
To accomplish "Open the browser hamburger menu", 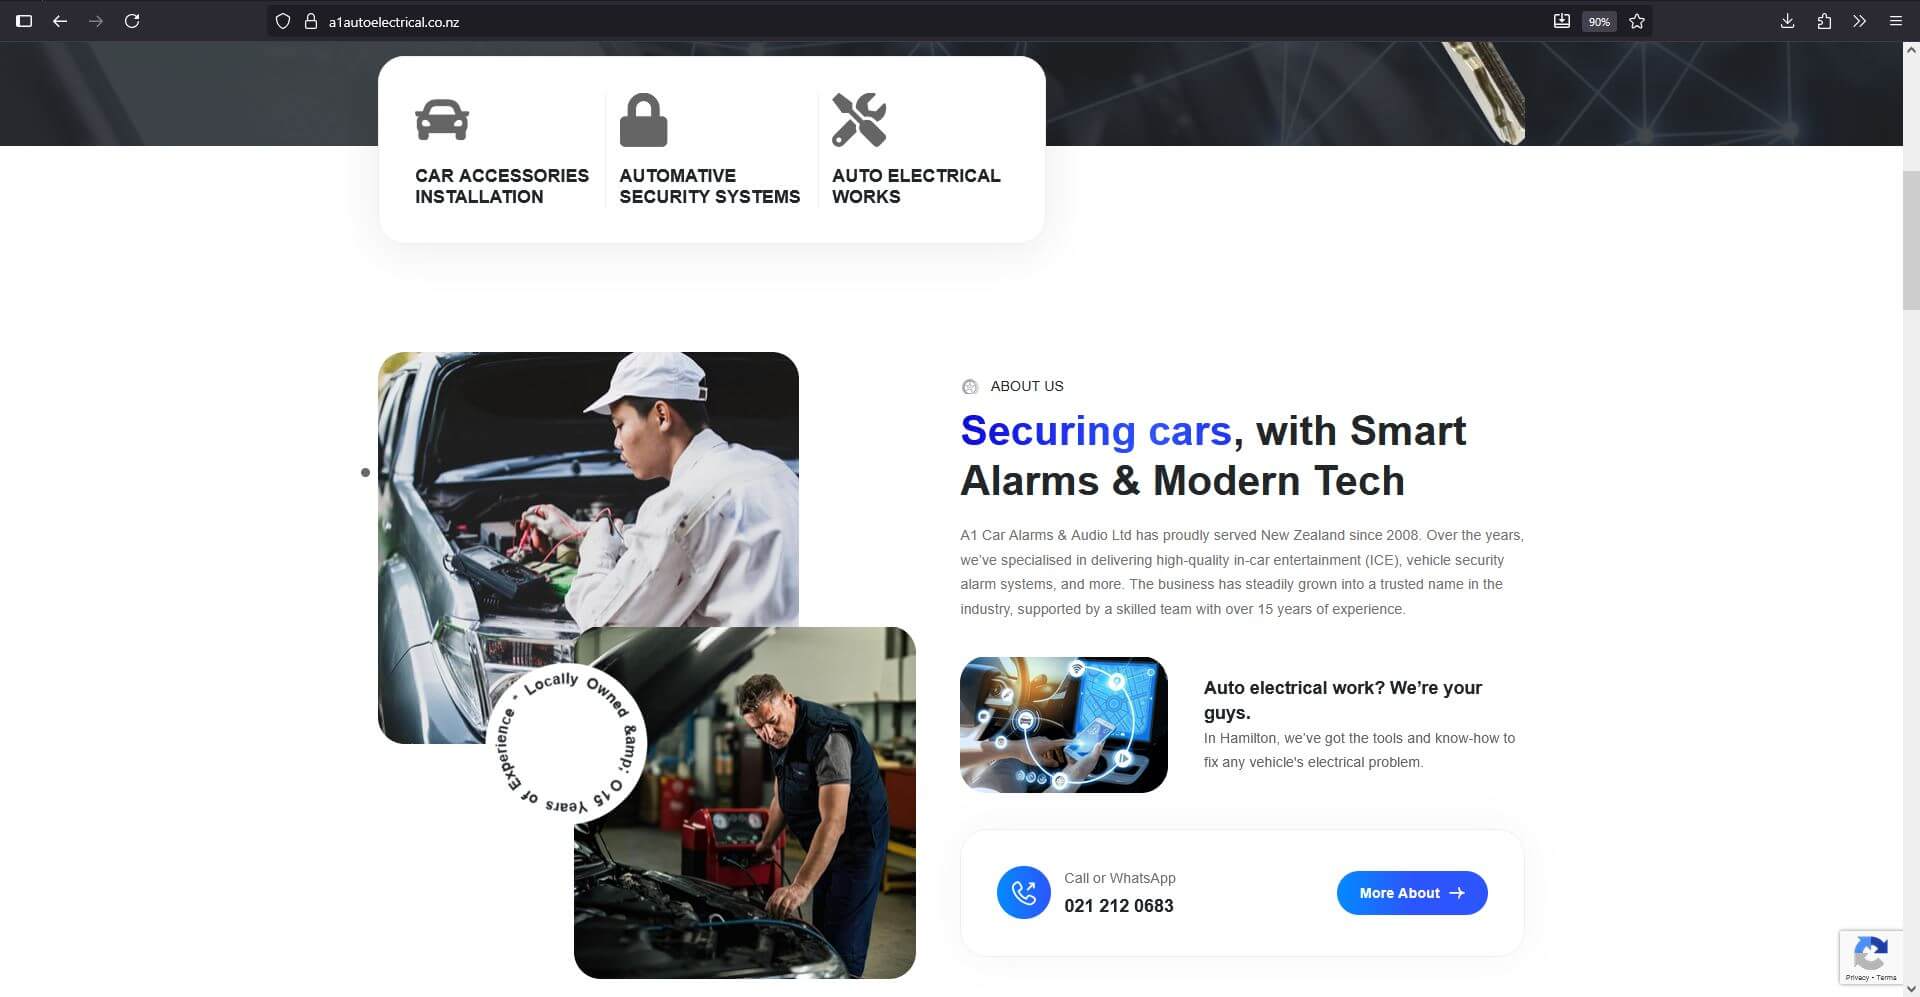I will (1896, 21).
